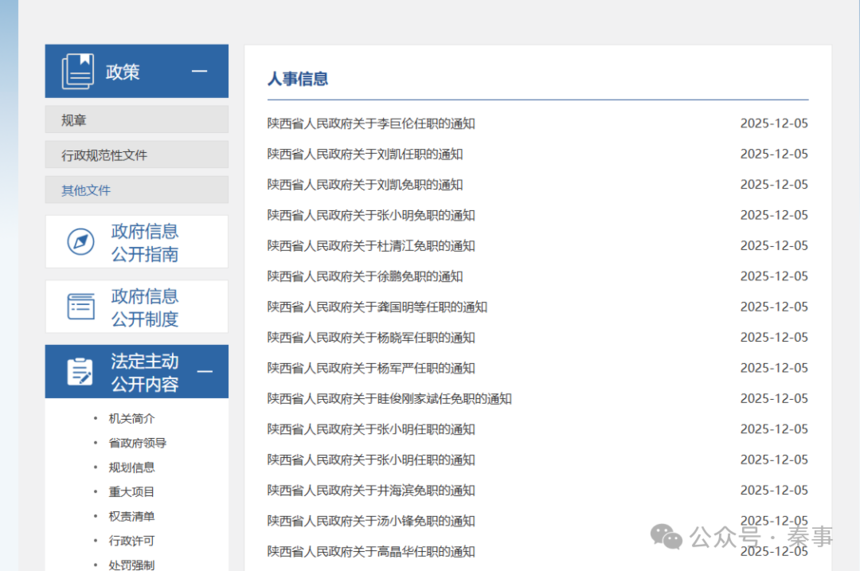Select 其他文件 in the policy menu
Screen dimensions: 860x571
point(86,190)
